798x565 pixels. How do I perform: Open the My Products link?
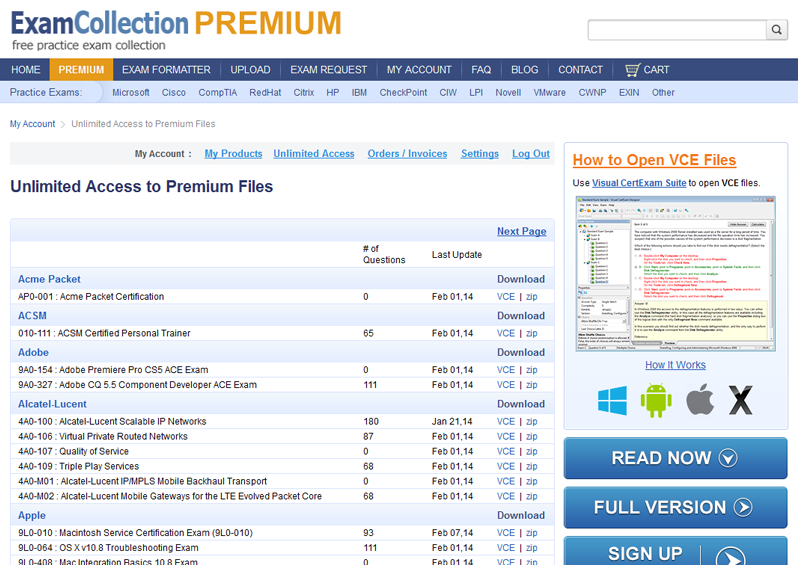click(233, 154)
